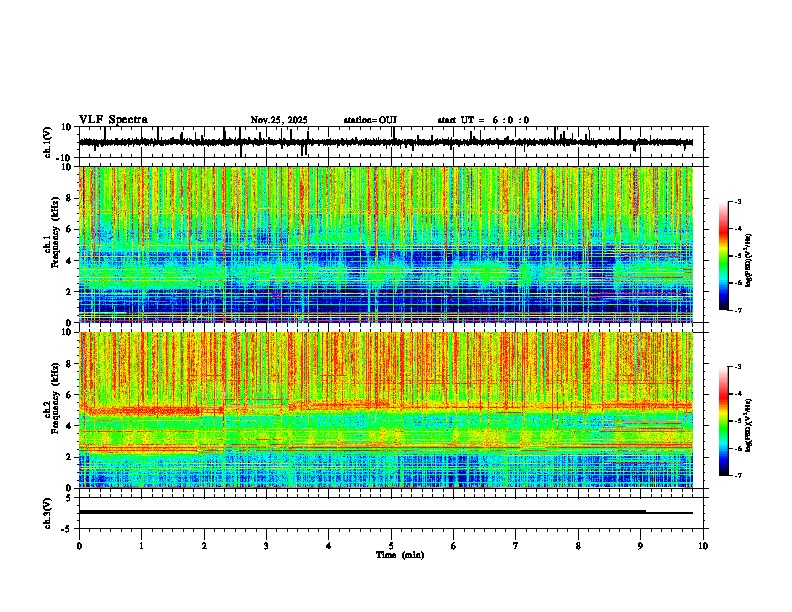Click the "-3" label on ch.1 color bar
Screen dimensions: 792x612
click(x=738, y=201)
